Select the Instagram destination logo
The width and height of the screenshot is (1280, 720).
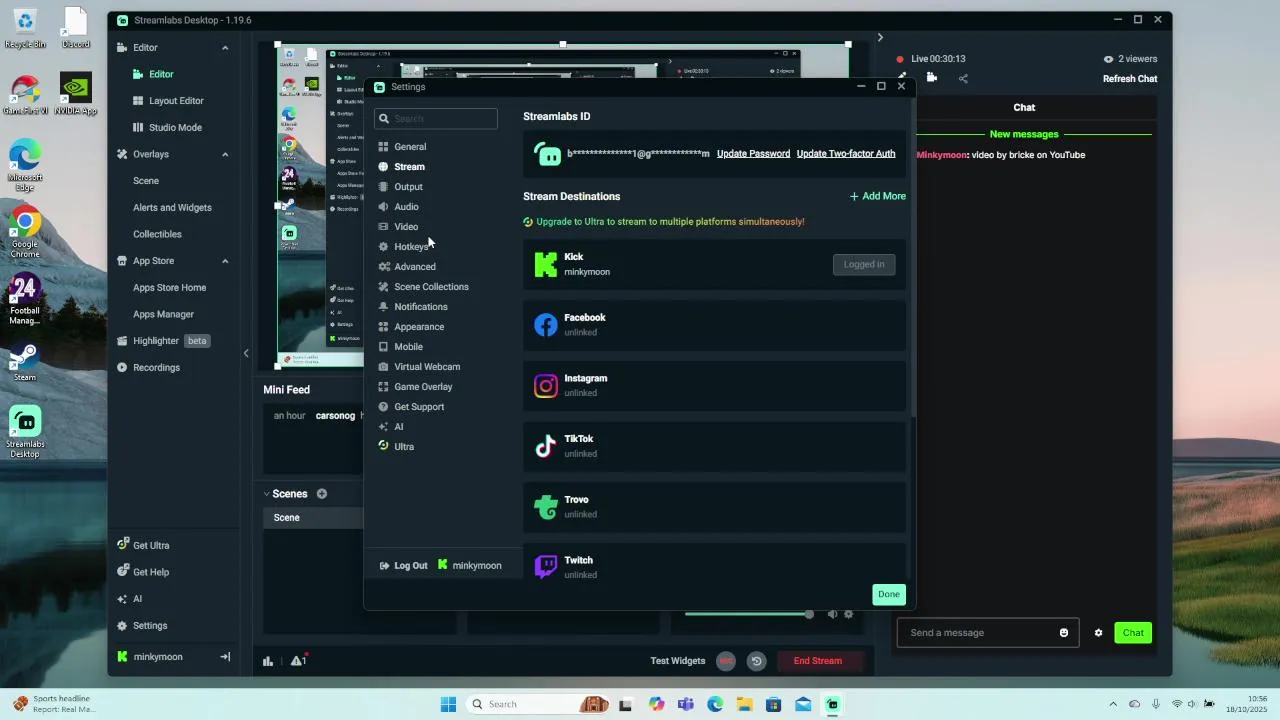(546, 386)
